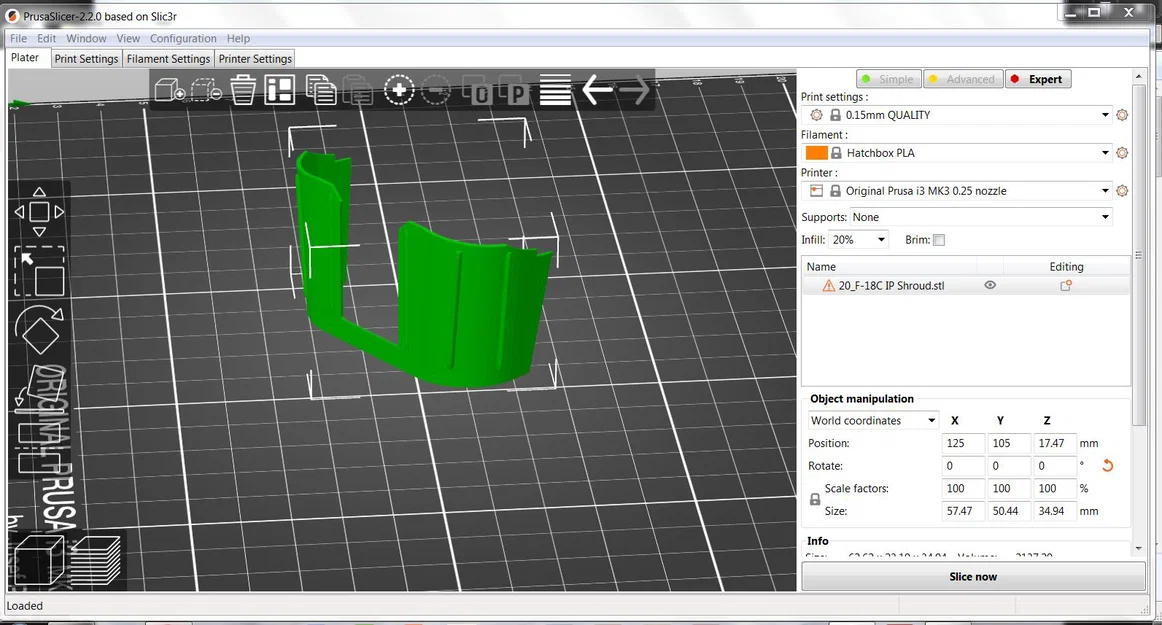Viewport: 1162px width, 625px height.
Task: Click the Remove instance minus icon
Action: tap(436, 90)
